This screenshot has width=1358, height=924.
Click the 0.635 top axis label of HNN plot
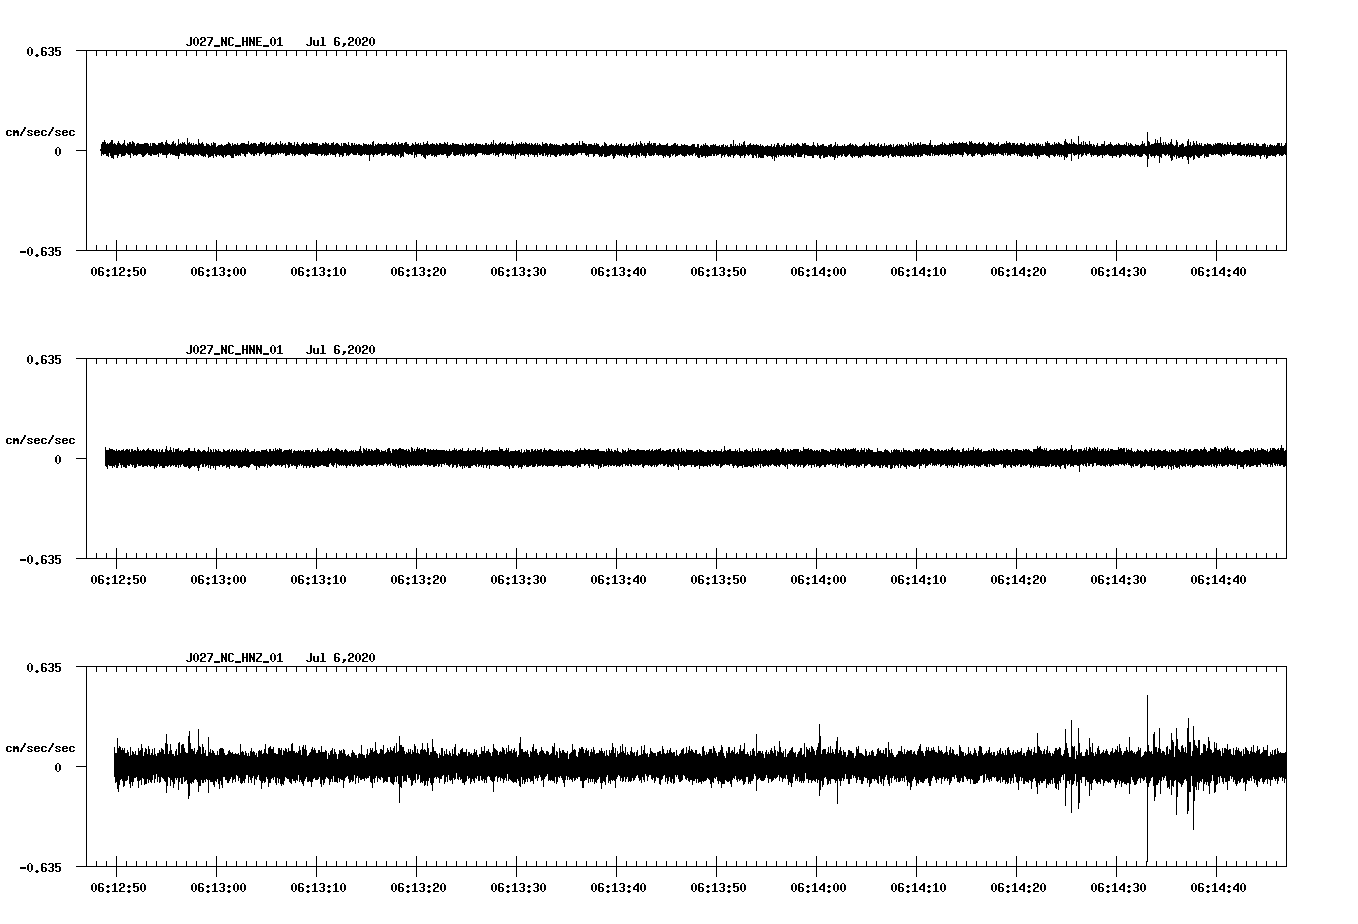coord(44,359)
